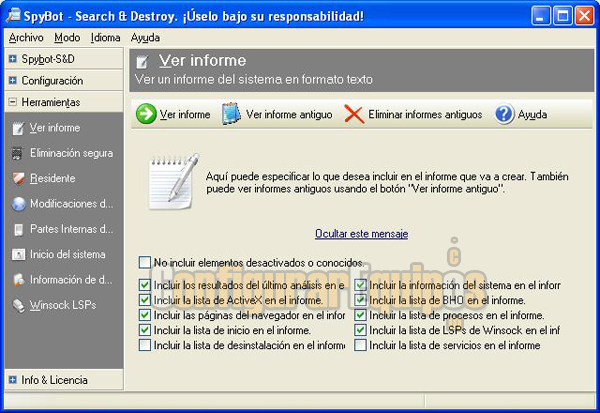The width and height of the screenshot is (600, 413).
Task: Open the Modo menu
Action: click(x=67, y=38)
